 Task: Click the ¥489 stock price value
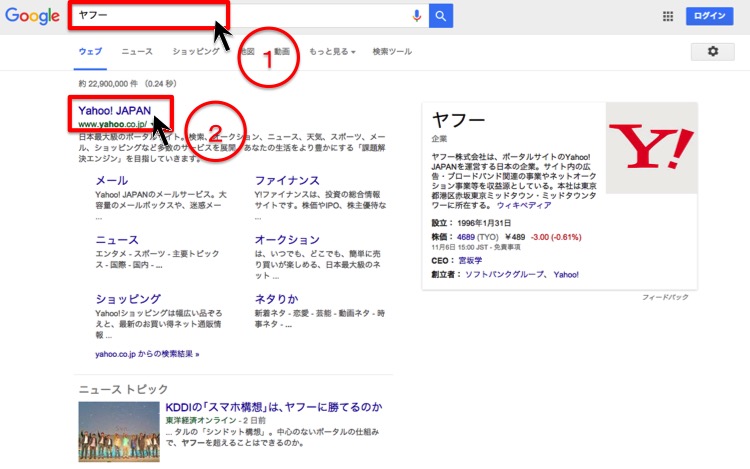coord(515,237)
